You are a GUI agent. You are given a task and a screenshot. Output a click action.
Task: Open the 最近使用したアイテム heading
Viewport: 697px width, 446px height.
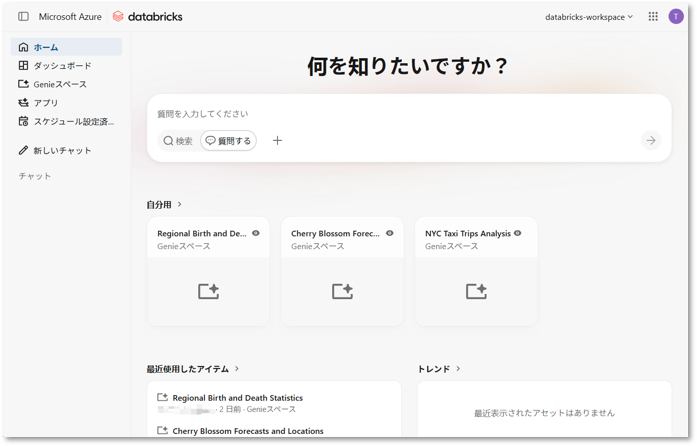188,369
